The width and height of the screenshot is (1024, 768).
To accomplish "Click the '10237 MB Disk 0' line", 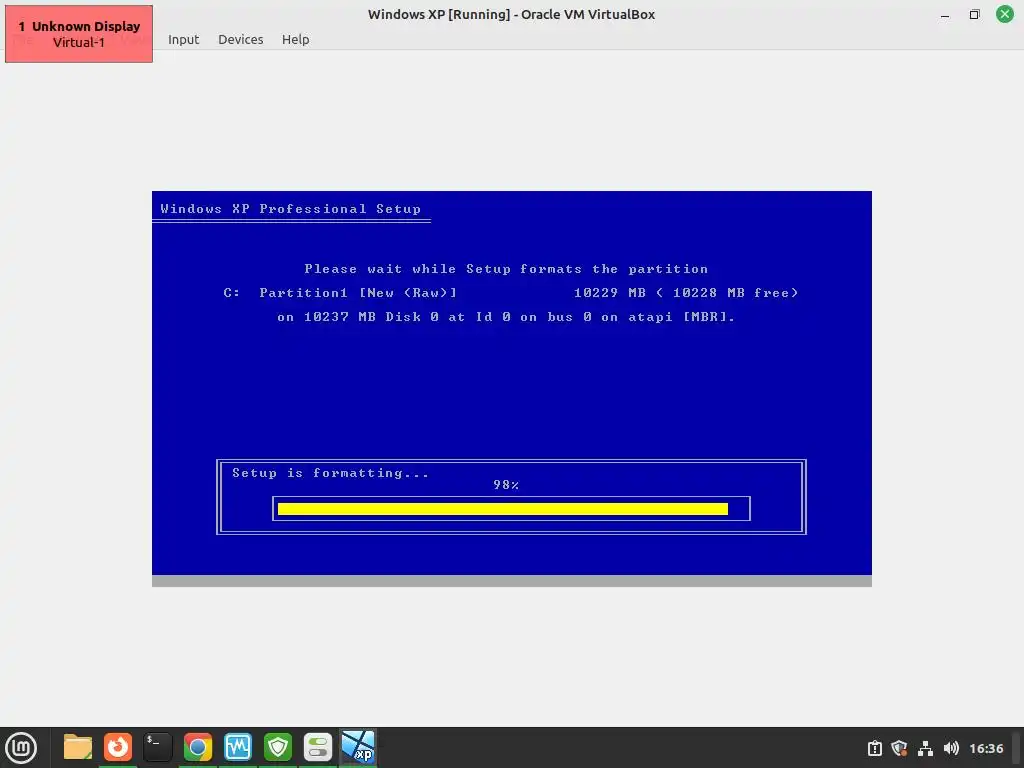I will coord(506,317).
